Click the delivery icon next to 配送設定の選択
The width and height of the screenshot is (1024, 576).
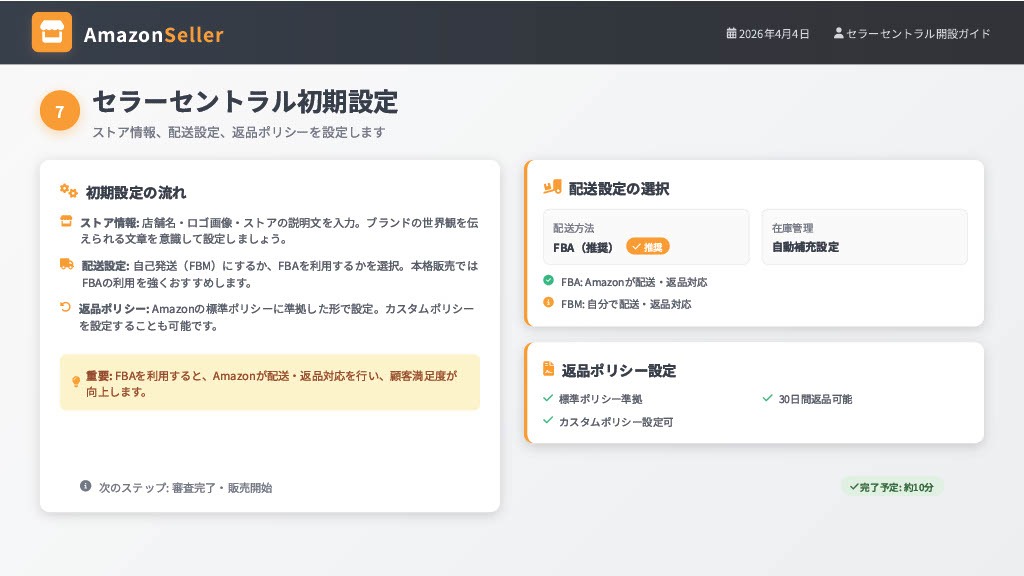tap(552, 187)
